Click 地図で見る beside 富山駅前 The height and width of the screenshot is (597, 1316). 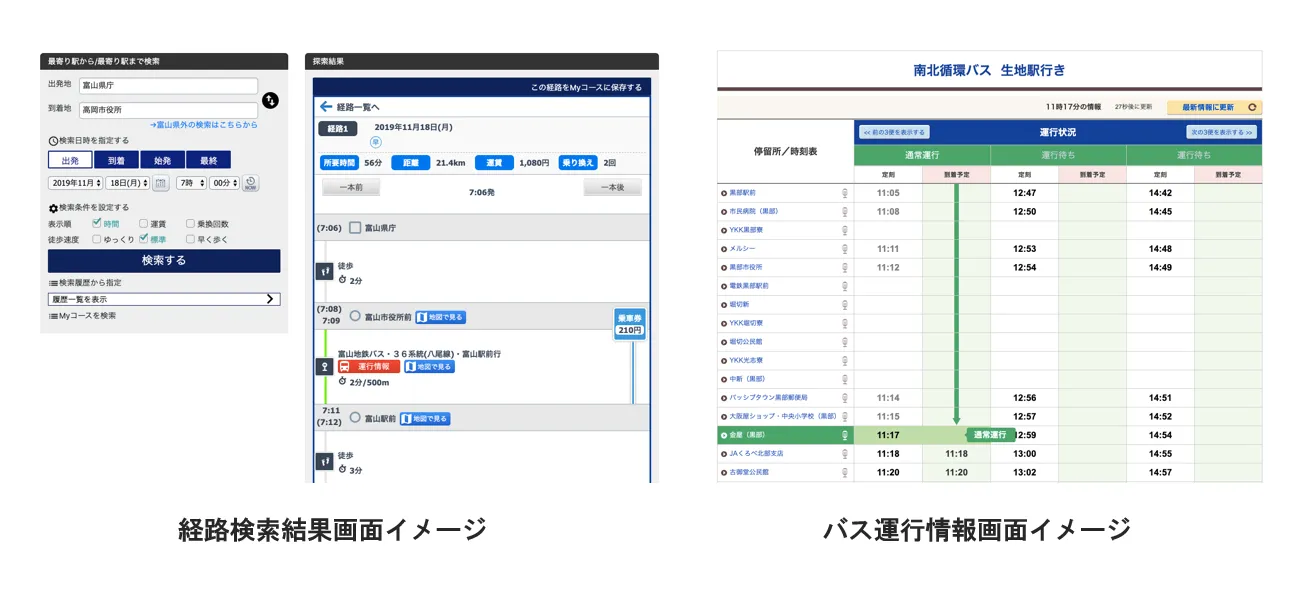(425, 418)
